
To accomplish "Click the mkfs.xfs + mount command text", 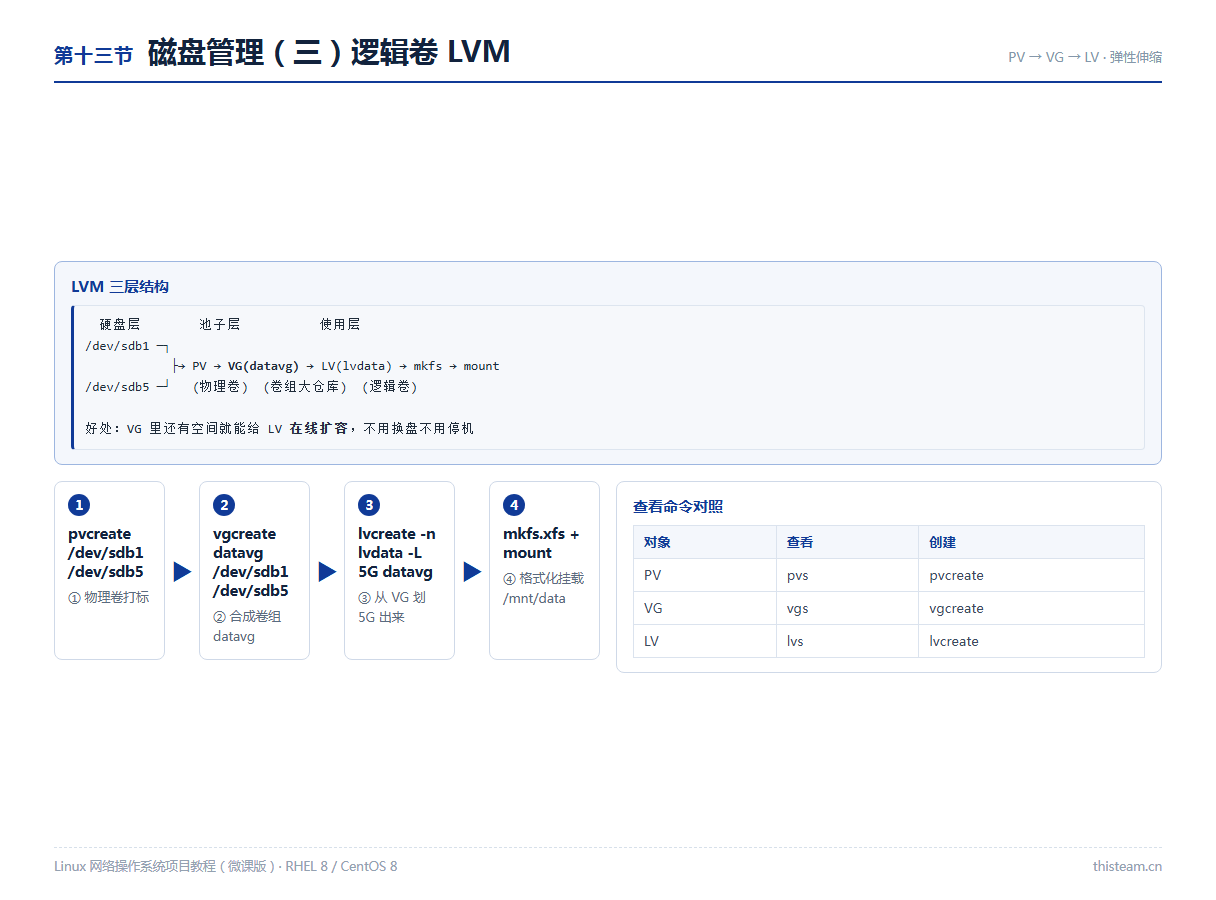I will (541, 543).
